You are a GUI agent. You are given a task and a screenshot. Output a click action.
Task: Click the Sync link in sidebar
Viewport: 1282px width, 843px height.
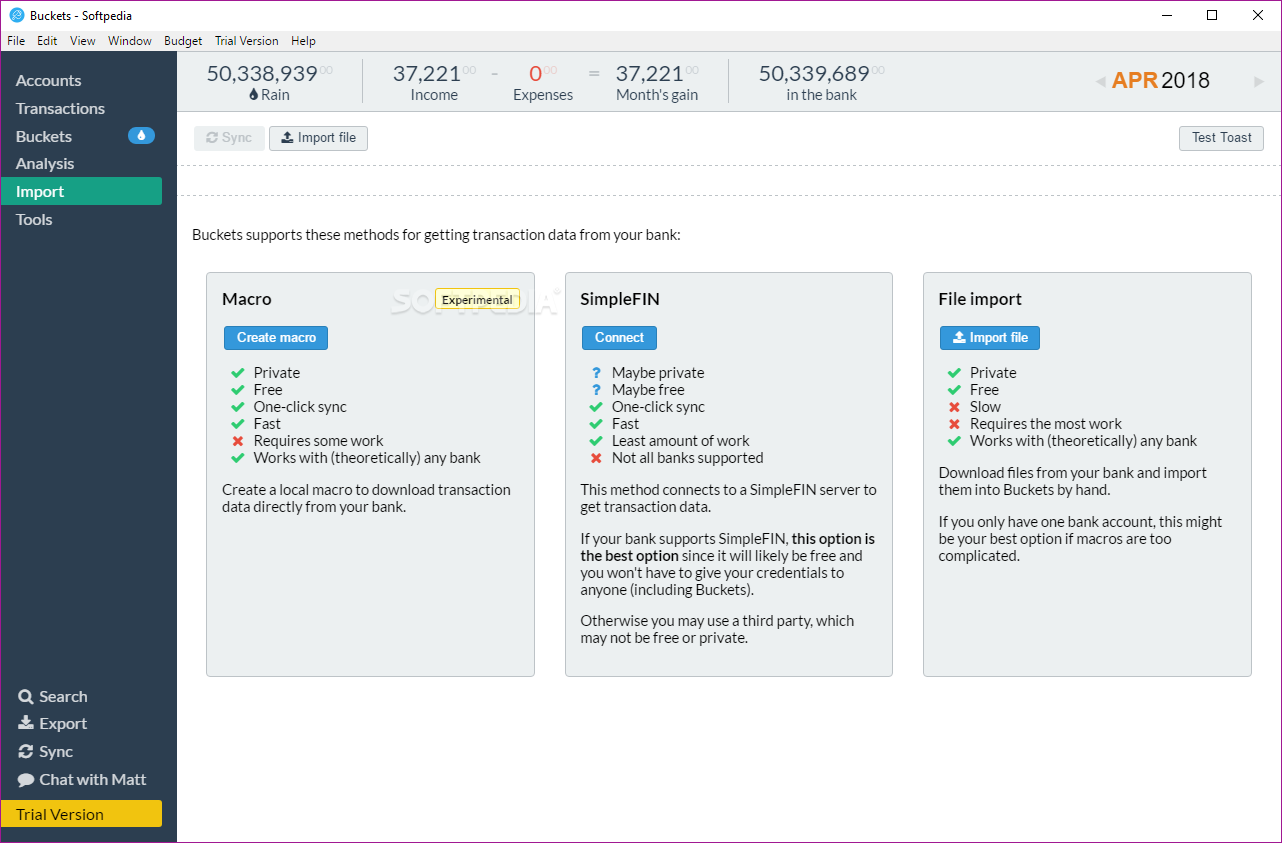pos(56,752)
